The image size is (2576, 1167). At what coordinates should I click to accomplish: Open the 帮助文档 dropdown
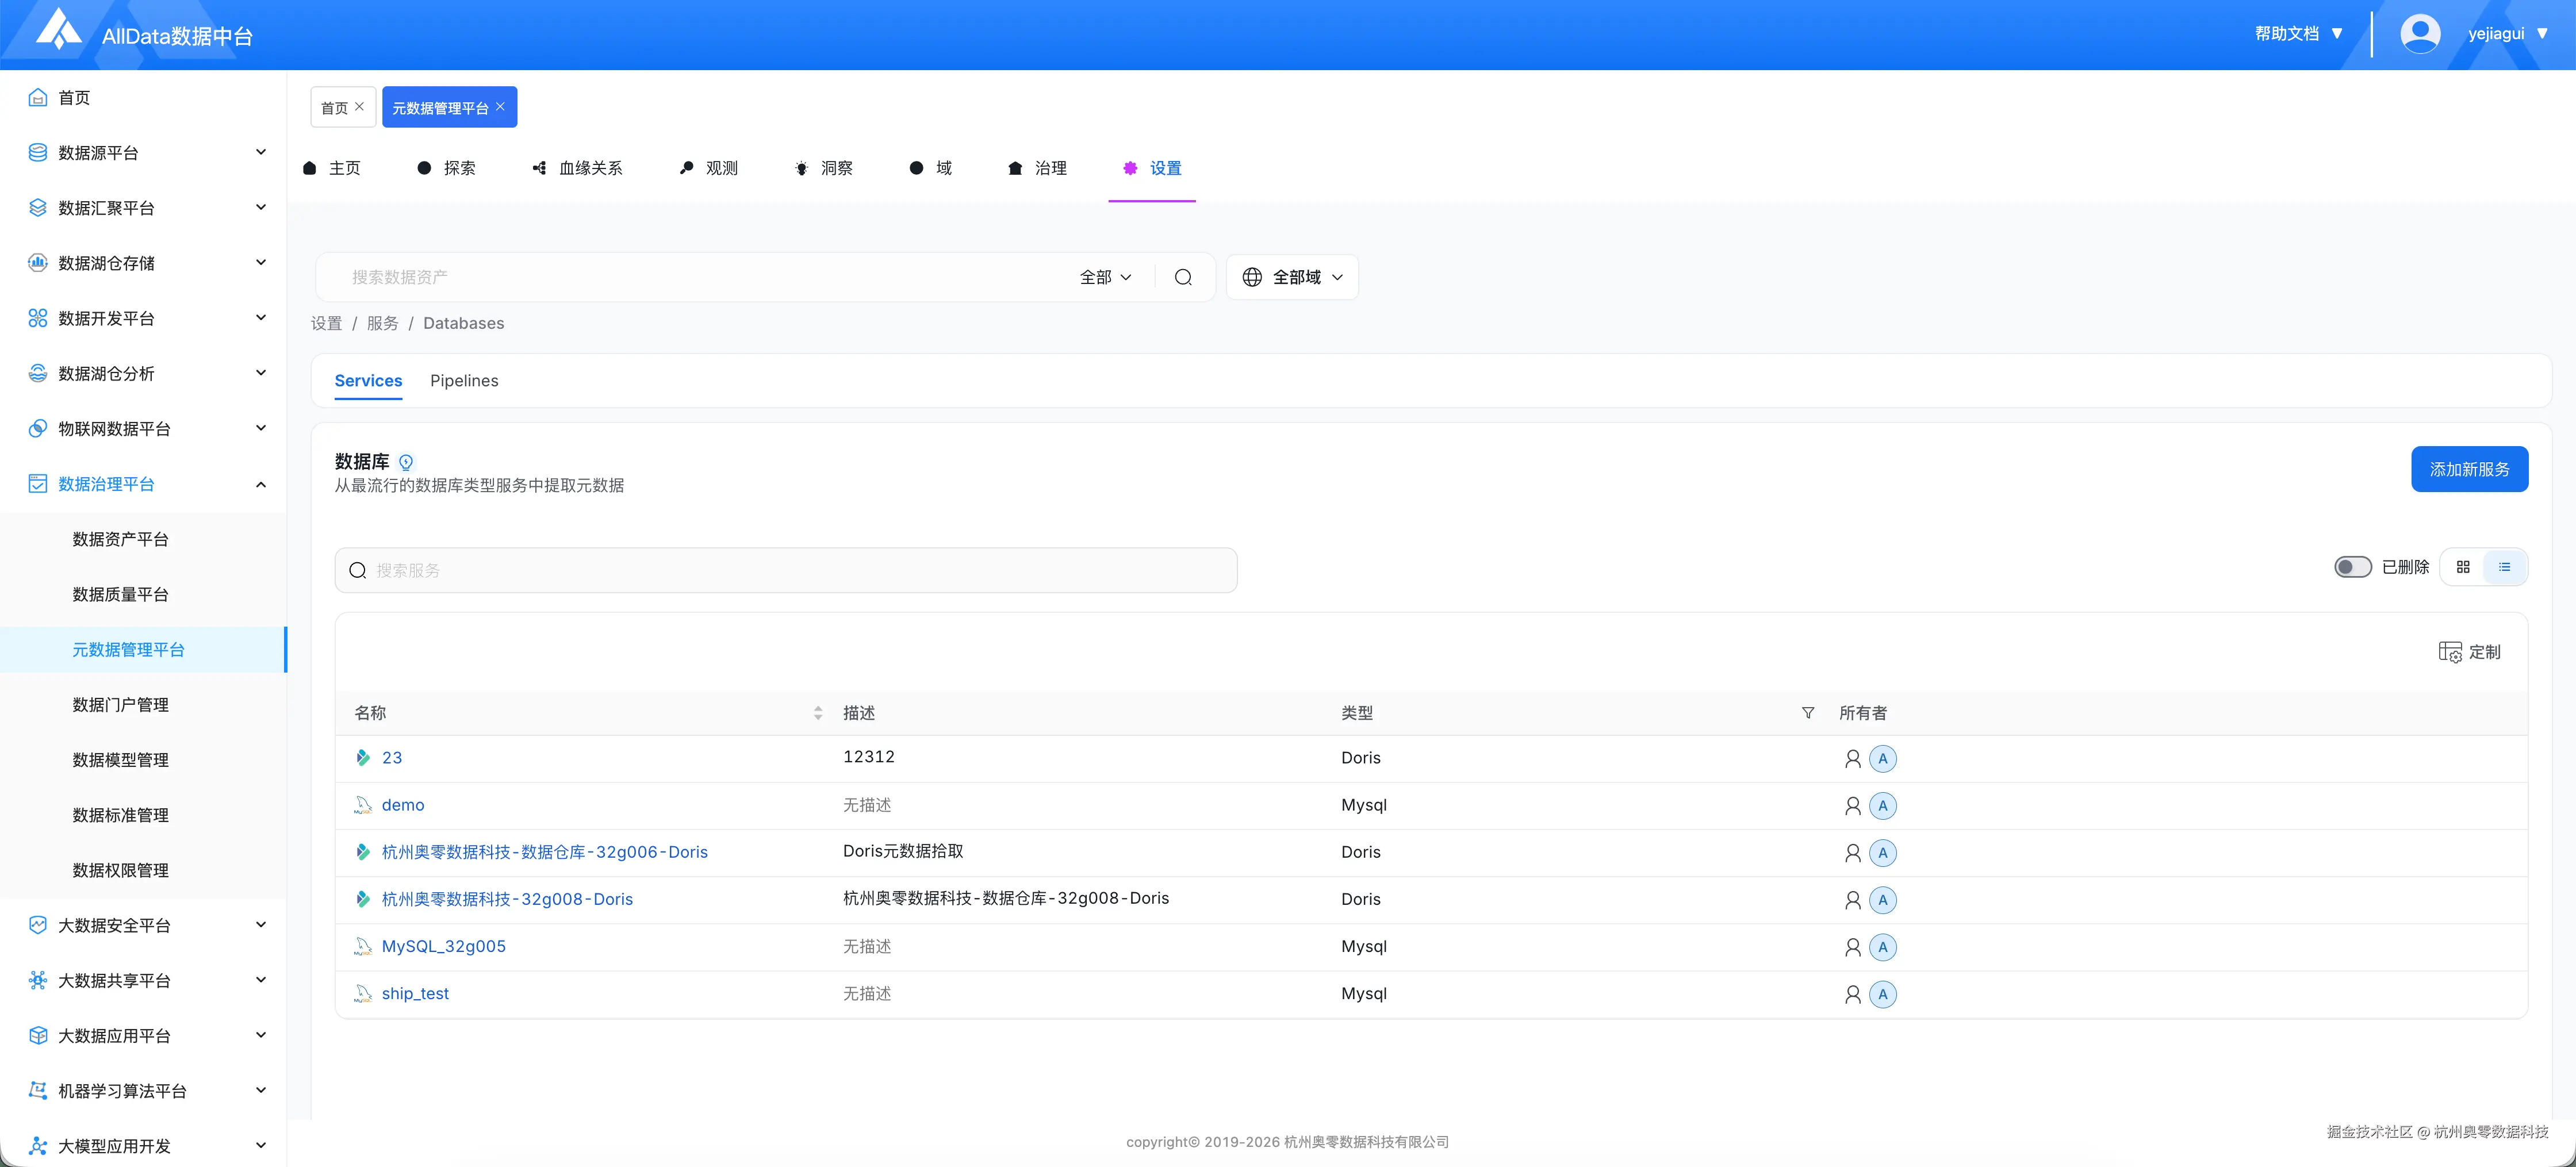click(x=2299, y=34)
